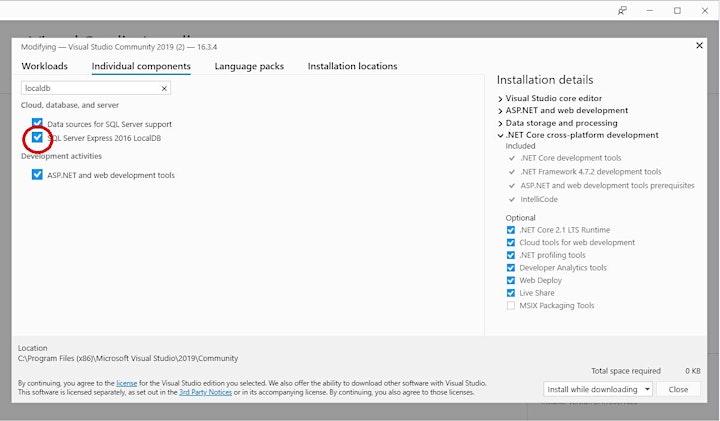This screenshot has width=720, height=421.
Task: Click the Development activities heading
Action: pos(62,156)
